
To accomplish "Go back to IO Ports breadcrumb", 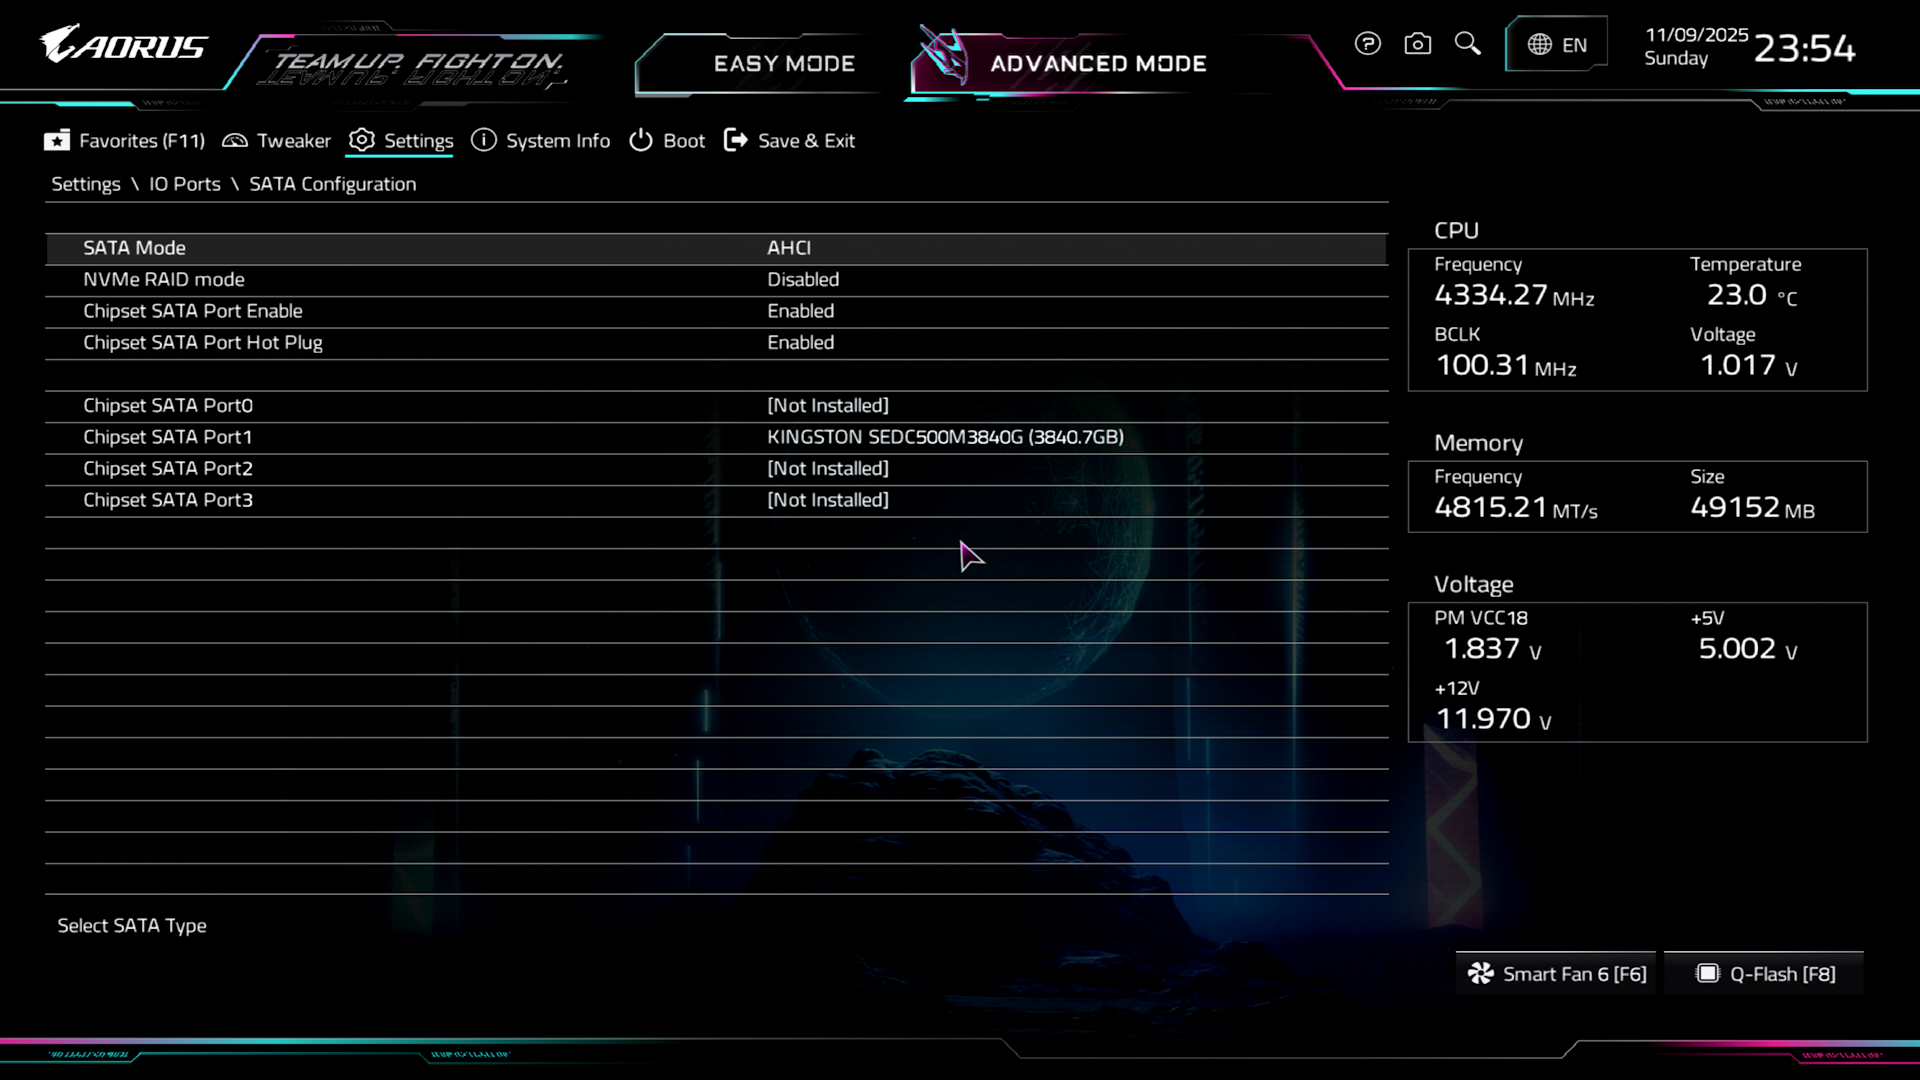I will 184,184.
